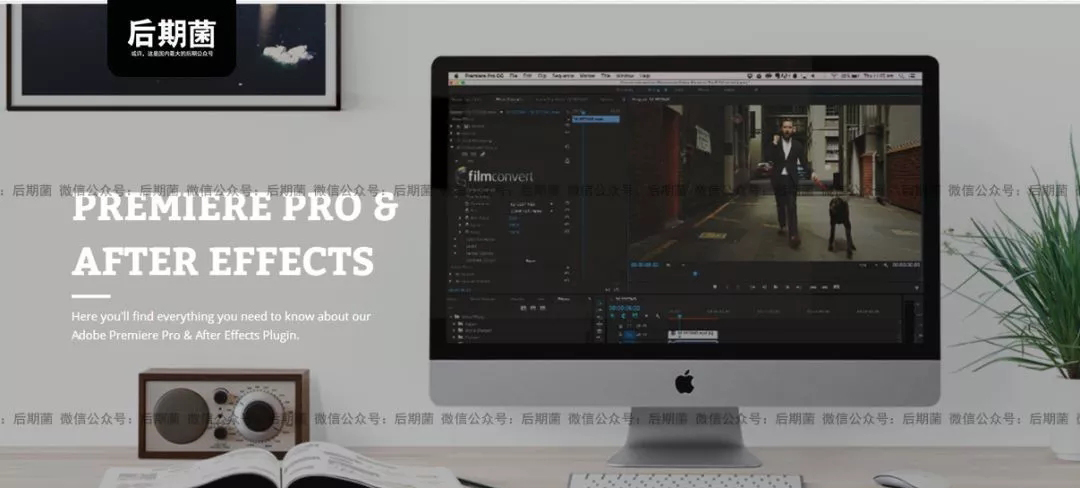Select the video clip on the timeline track
The height and width of the screenshot is (488, 1080).
(693, 331)
